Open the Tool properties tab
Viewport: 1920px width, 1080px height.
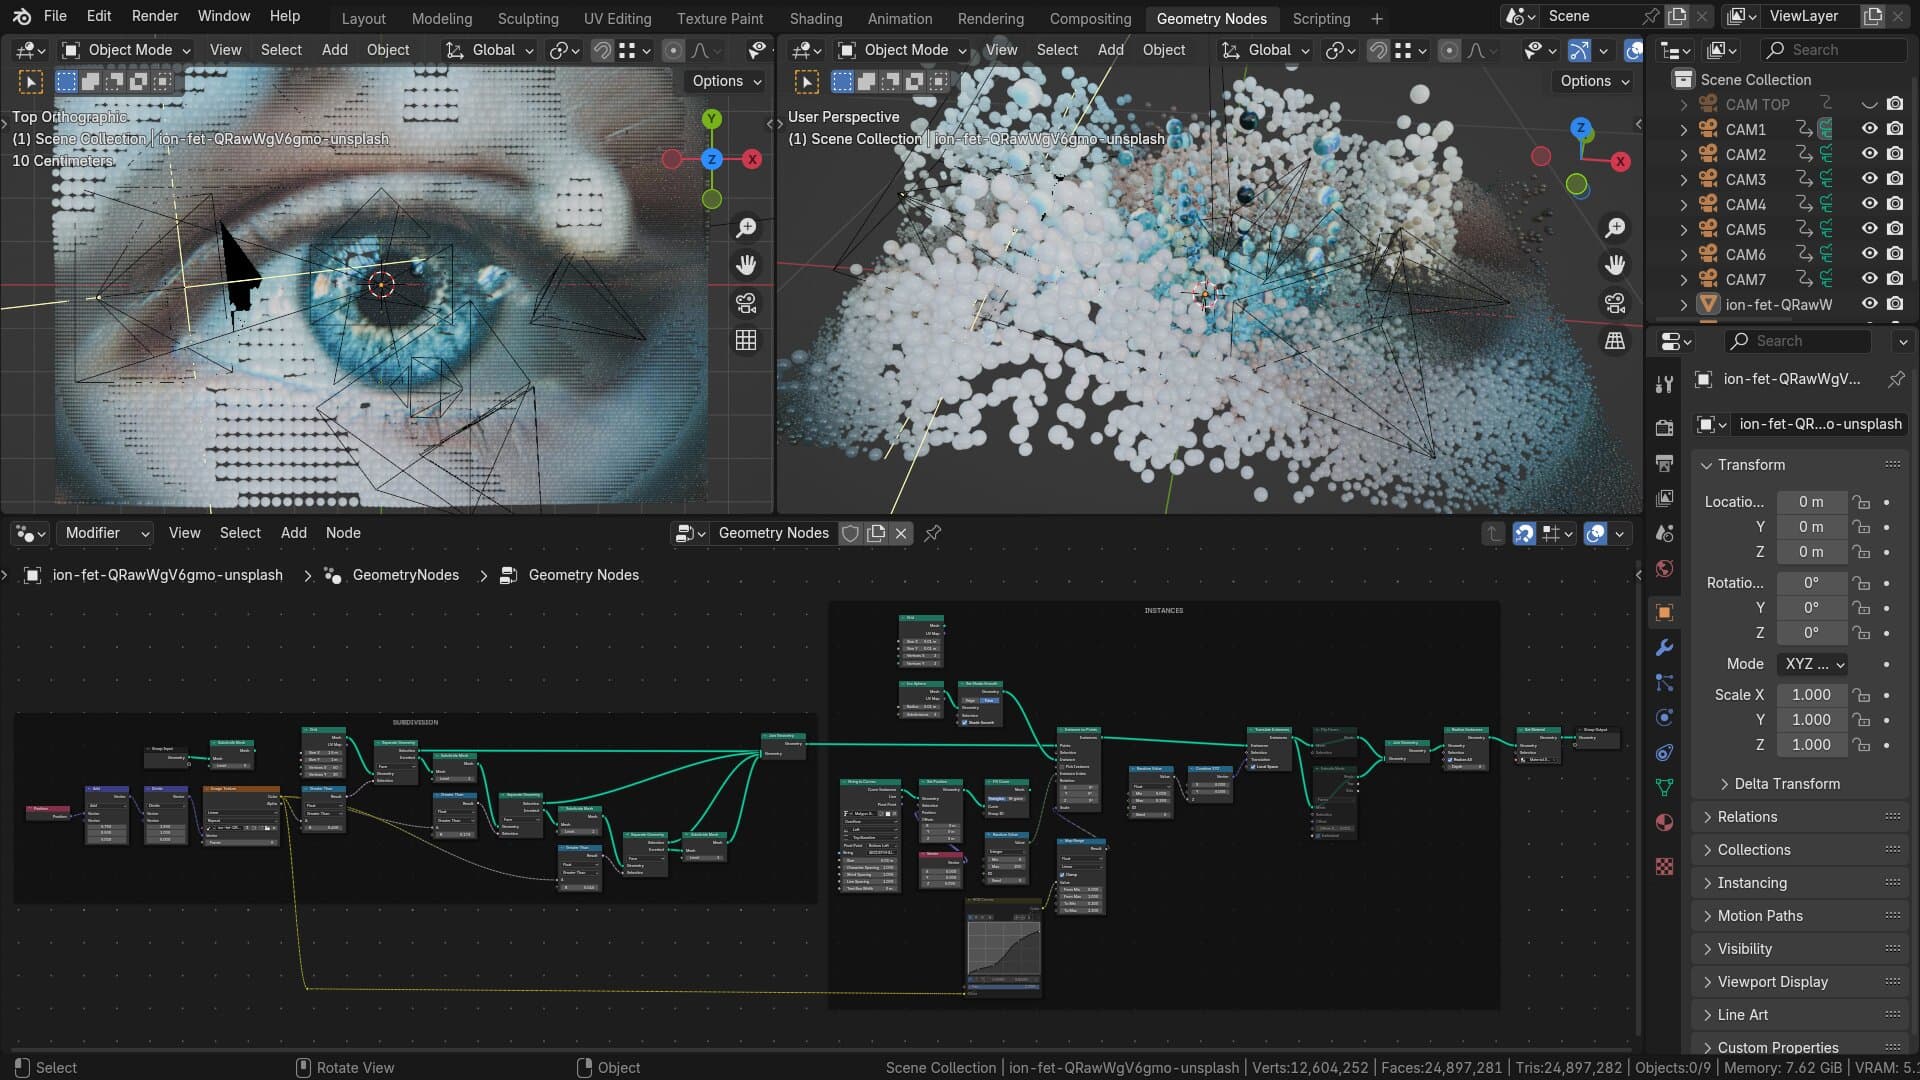coord(1664,384)
